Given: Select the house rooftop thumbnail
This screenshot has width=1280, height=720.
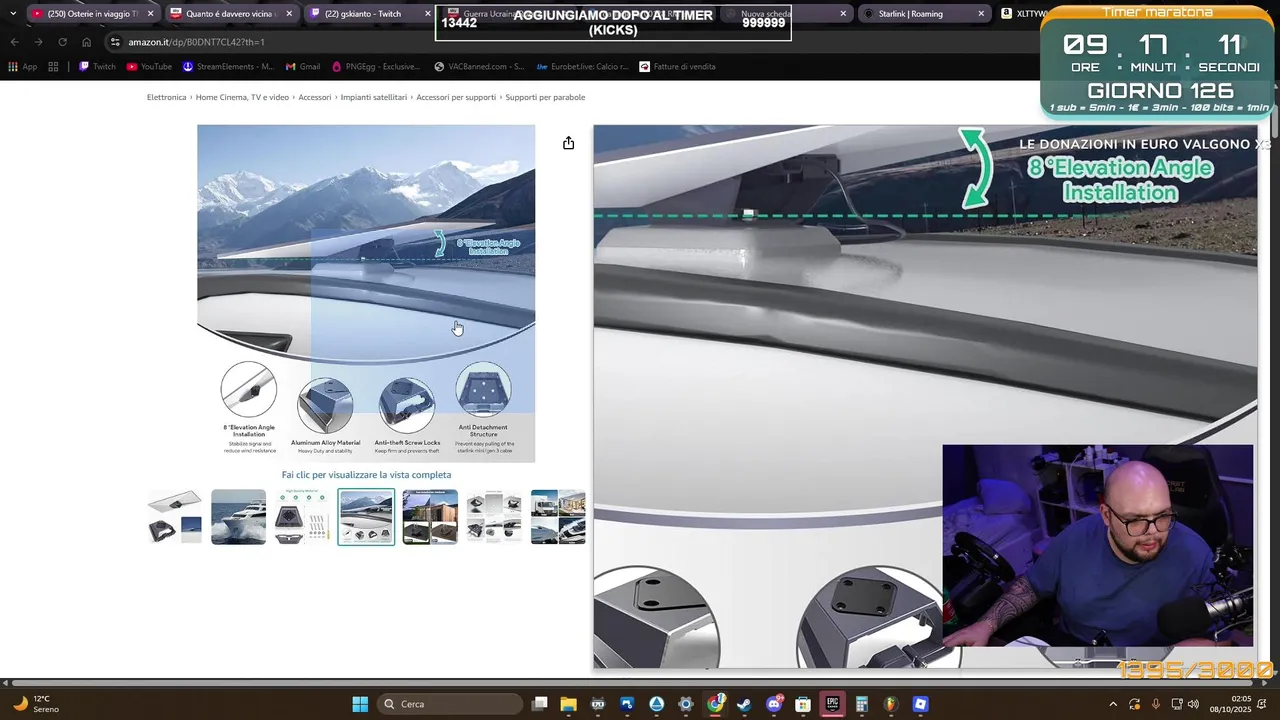Looking at the screenshot, I should (430, 517).
